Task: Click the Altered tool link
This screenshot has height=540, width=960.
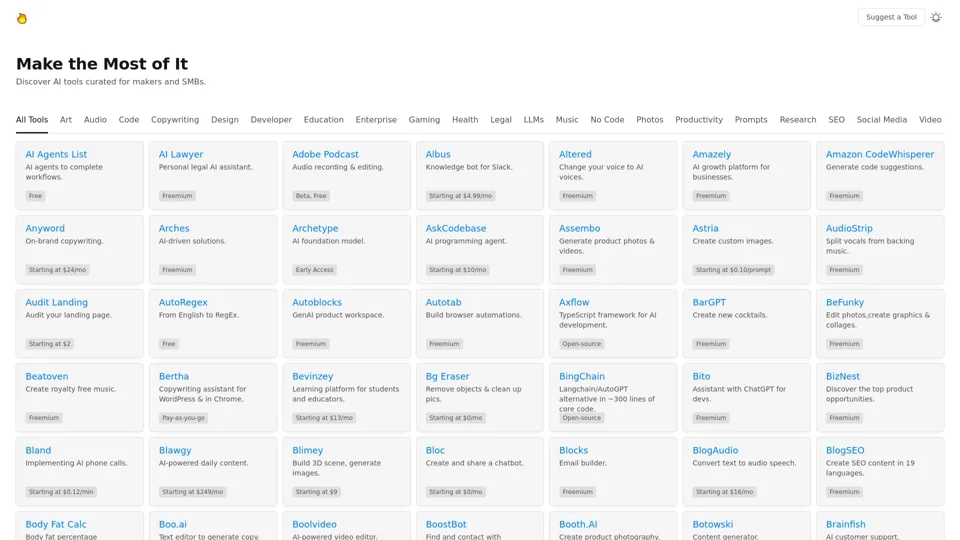Action: (x=575, y=154)
